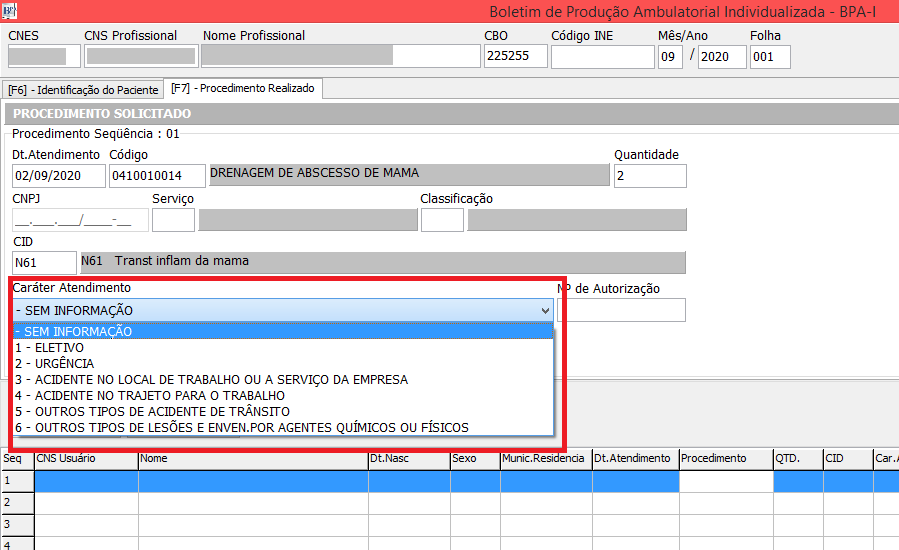Click the Nº de Autorização input field
899x550 pixels.
[x=622, y=310]
